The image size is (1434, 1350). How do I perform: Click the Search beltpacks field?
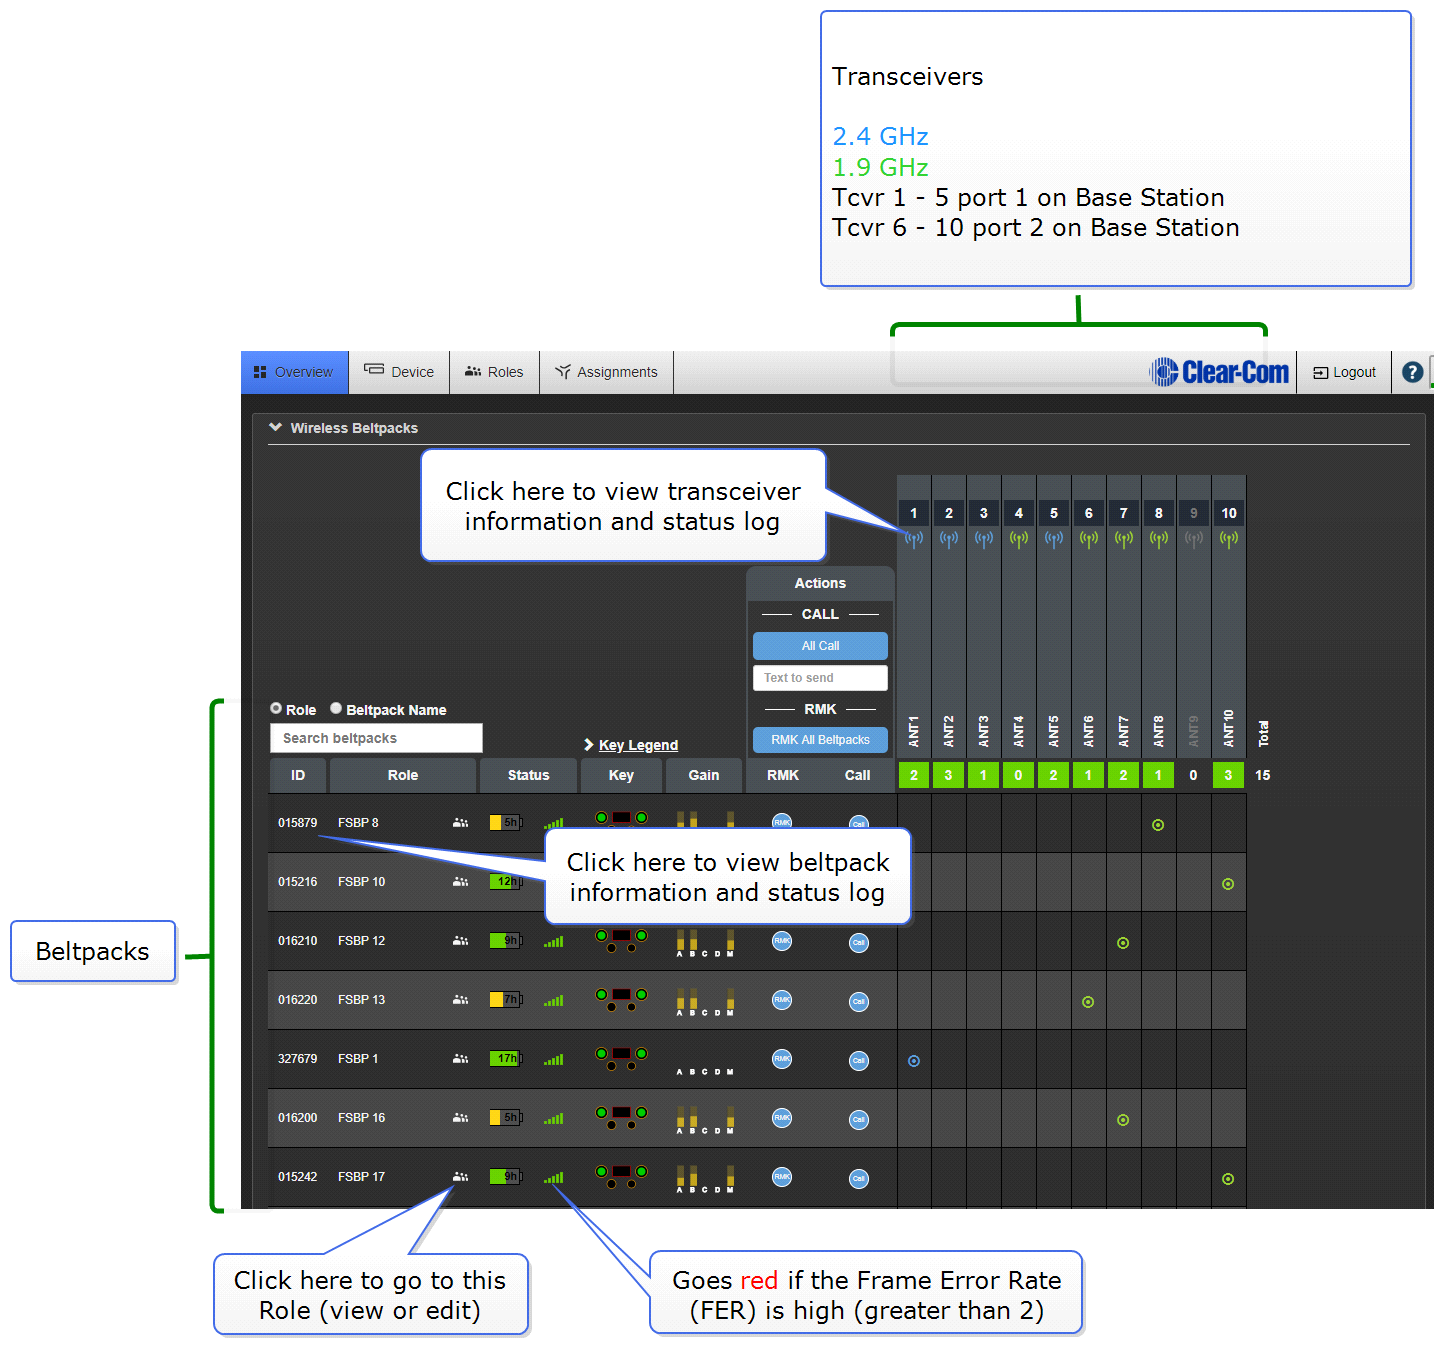pyautogui.click(x=376, y=738)
